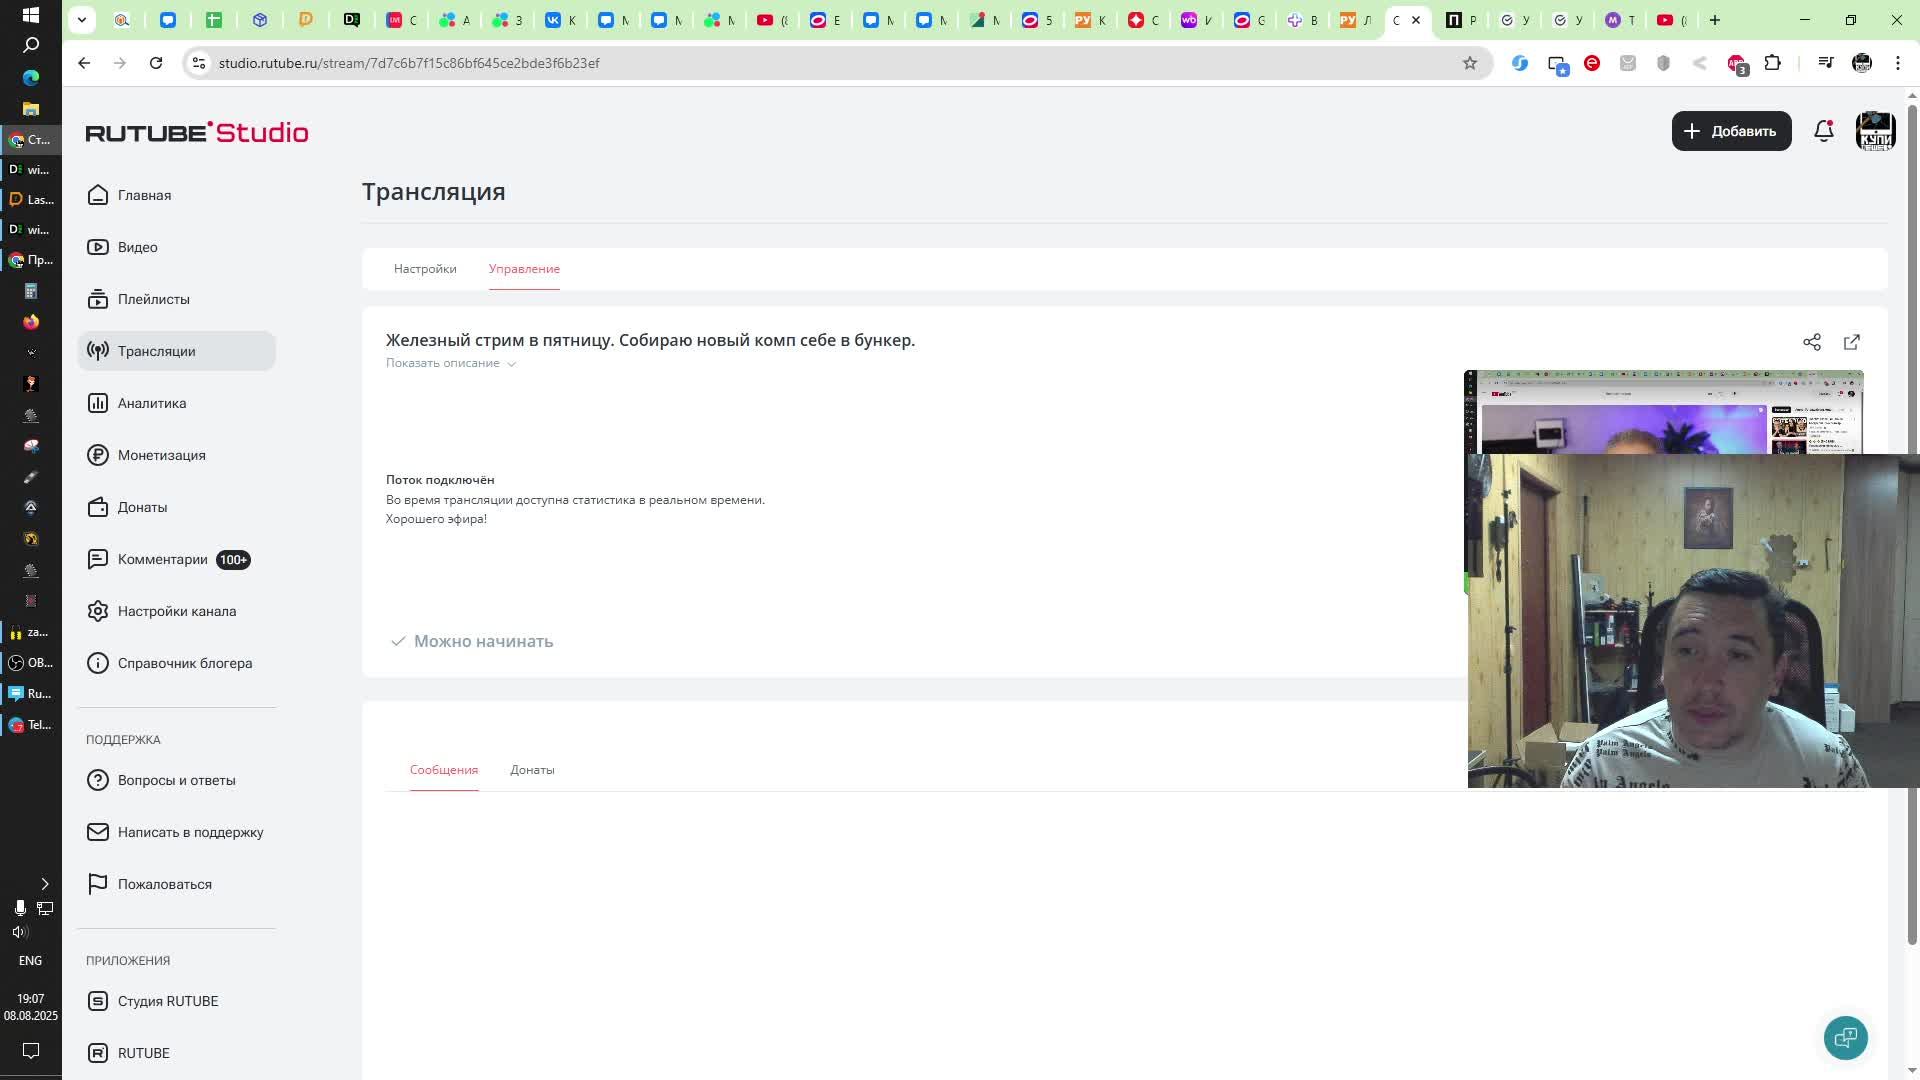
Task: Click the stream preview thumbnail
Action: click(1662, 412)
